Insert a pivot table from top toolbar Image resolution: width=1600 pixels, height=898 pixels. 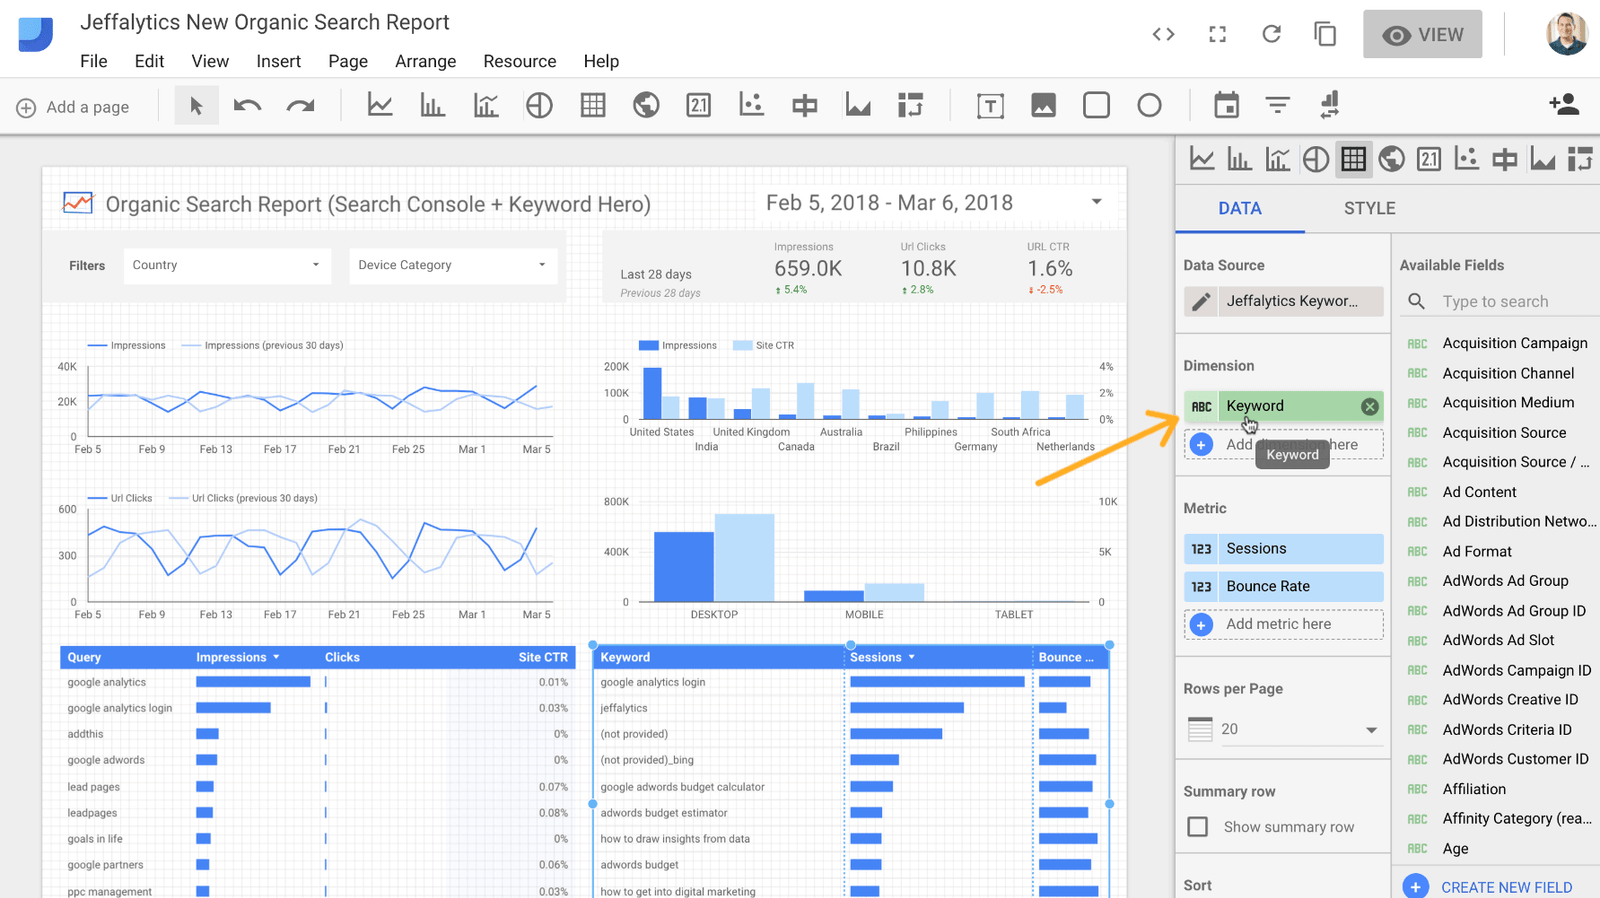click(910, 105)
